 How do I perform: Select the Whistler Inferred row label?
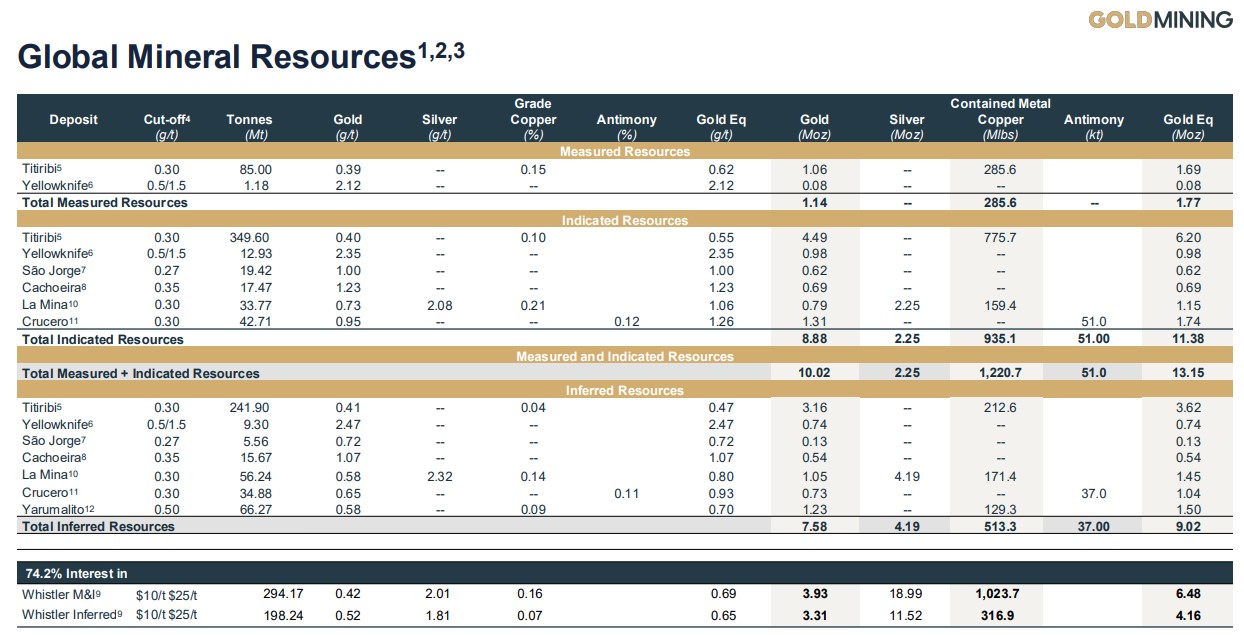click(72, 613)
